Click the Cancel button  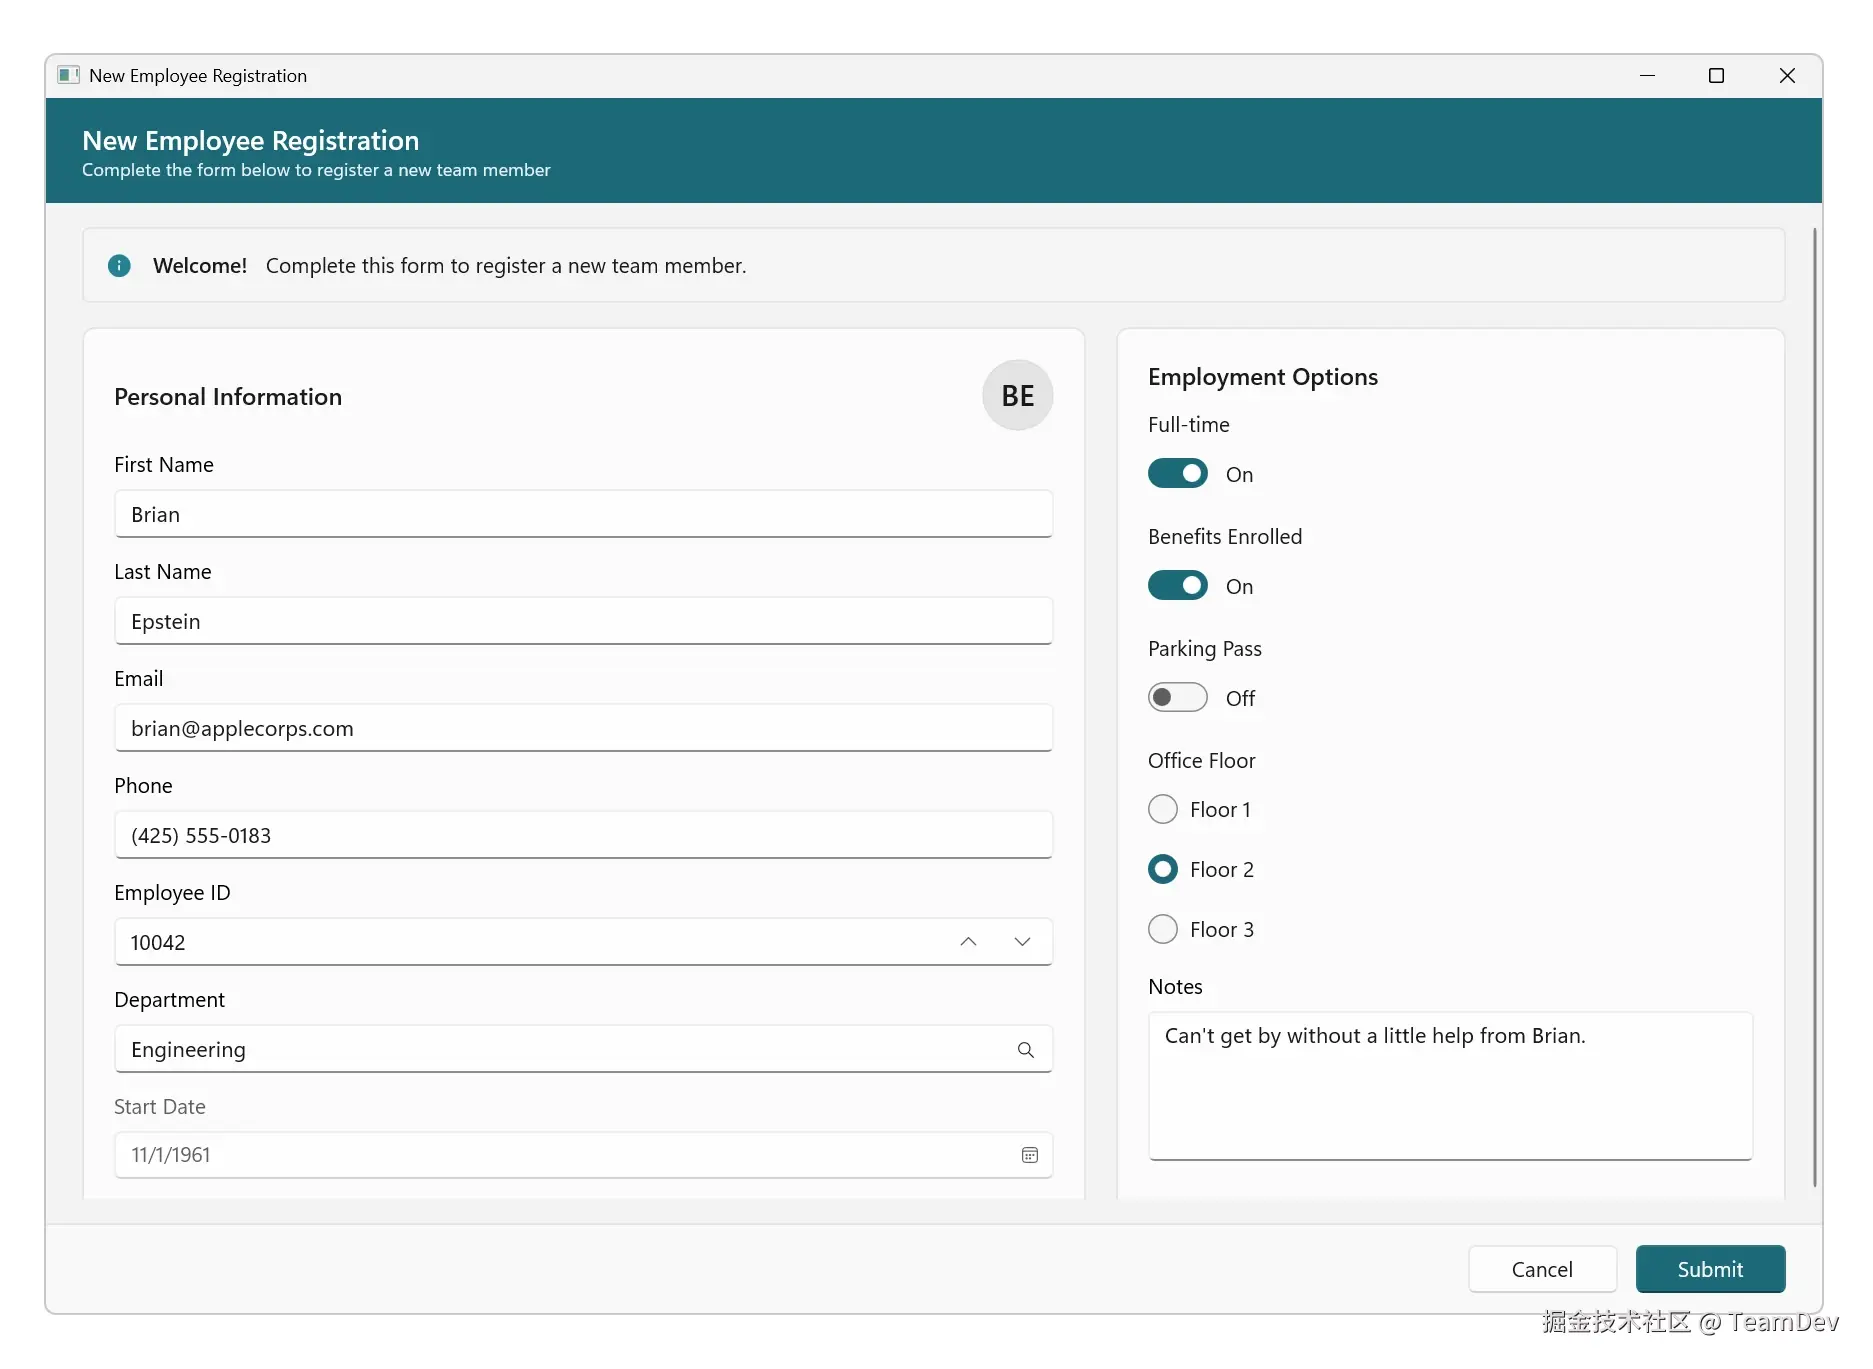pyautogui.click(x=1541, y=1269)
